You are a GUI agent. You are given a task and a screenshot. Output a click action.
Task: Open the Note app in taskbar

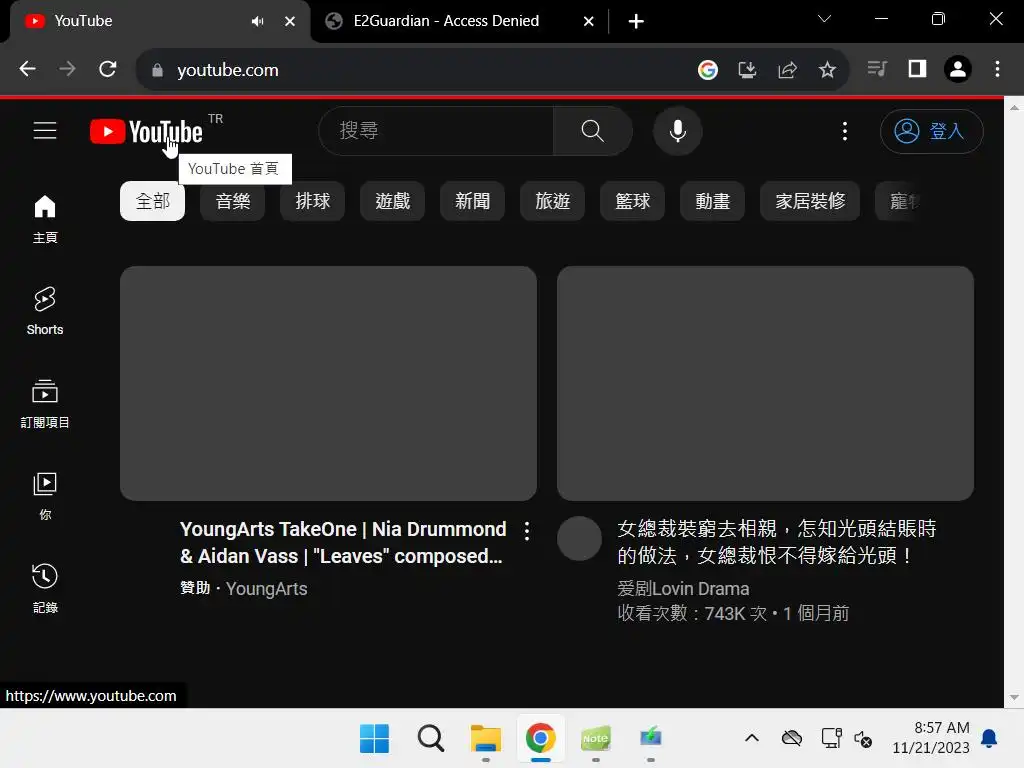596,739
